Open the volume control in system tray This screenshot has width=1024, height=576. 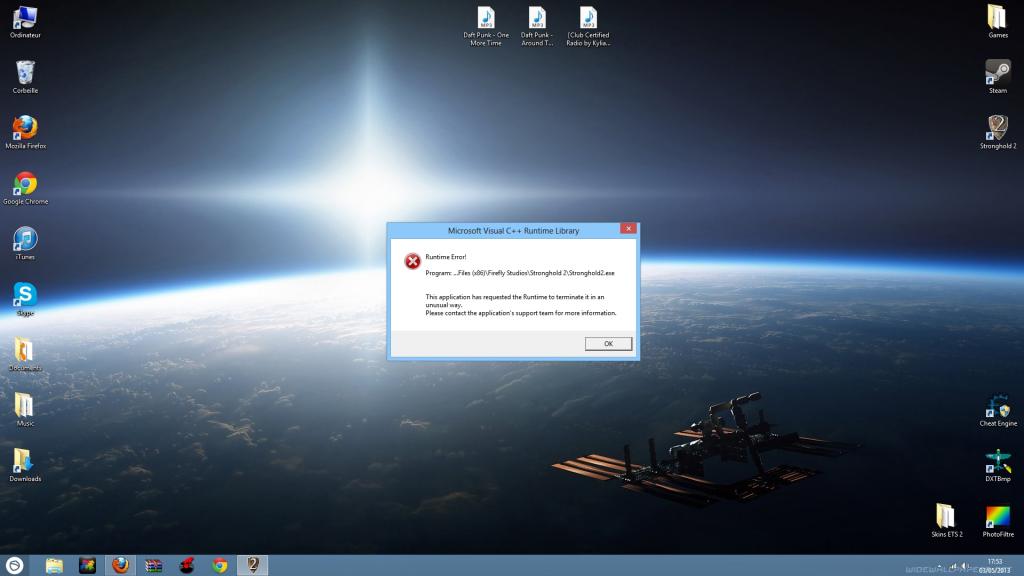coord(964,566)
